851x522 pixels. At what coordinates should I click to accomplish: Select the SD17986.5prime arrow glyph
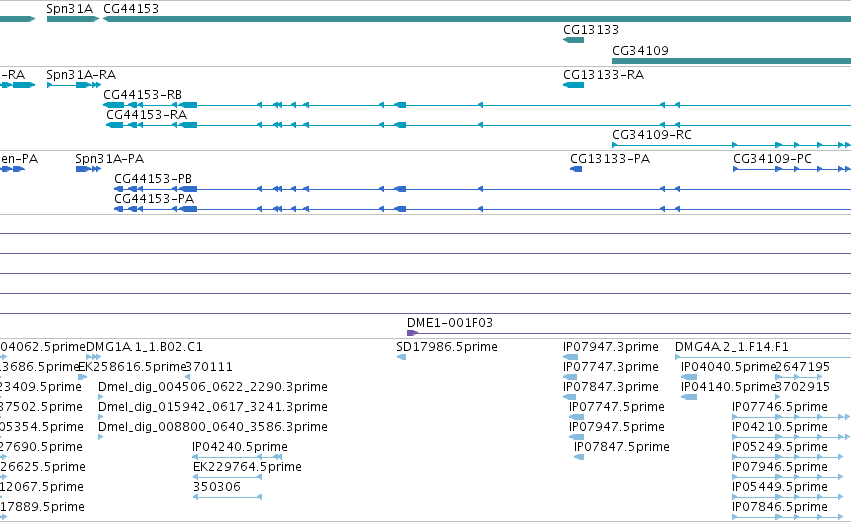pos(402,357)
